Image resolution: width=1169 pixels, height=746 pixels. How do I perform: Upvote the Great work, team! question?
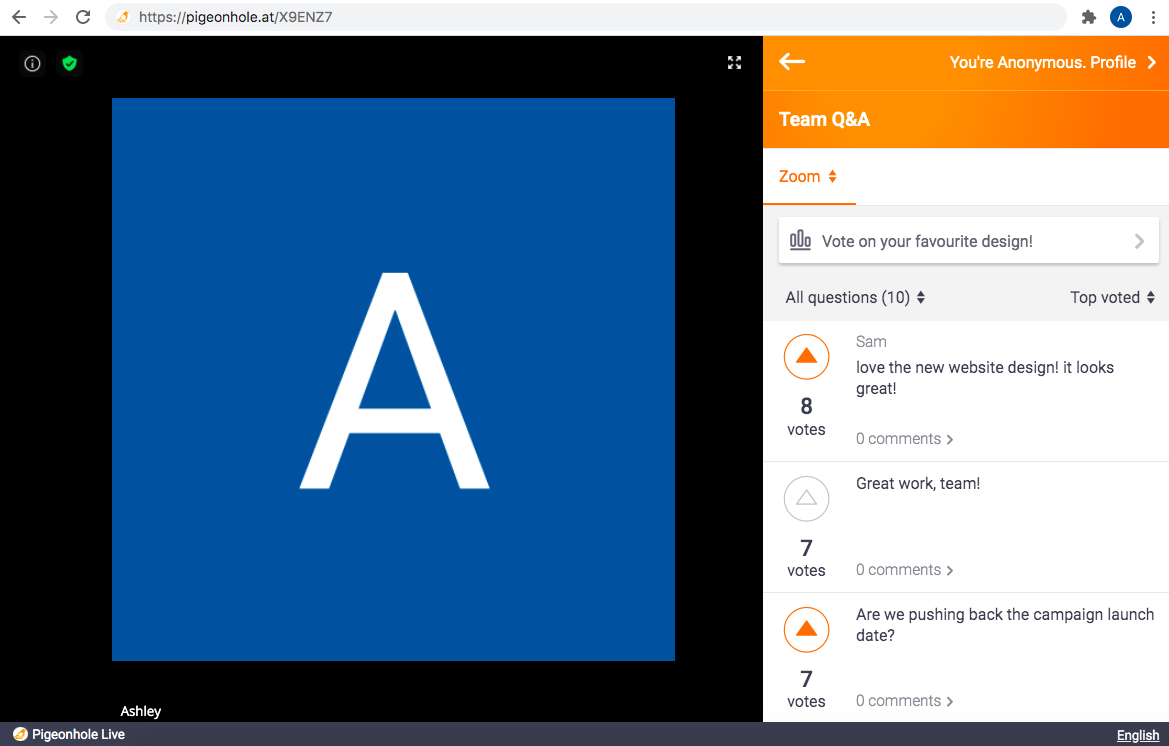point(806,499)
